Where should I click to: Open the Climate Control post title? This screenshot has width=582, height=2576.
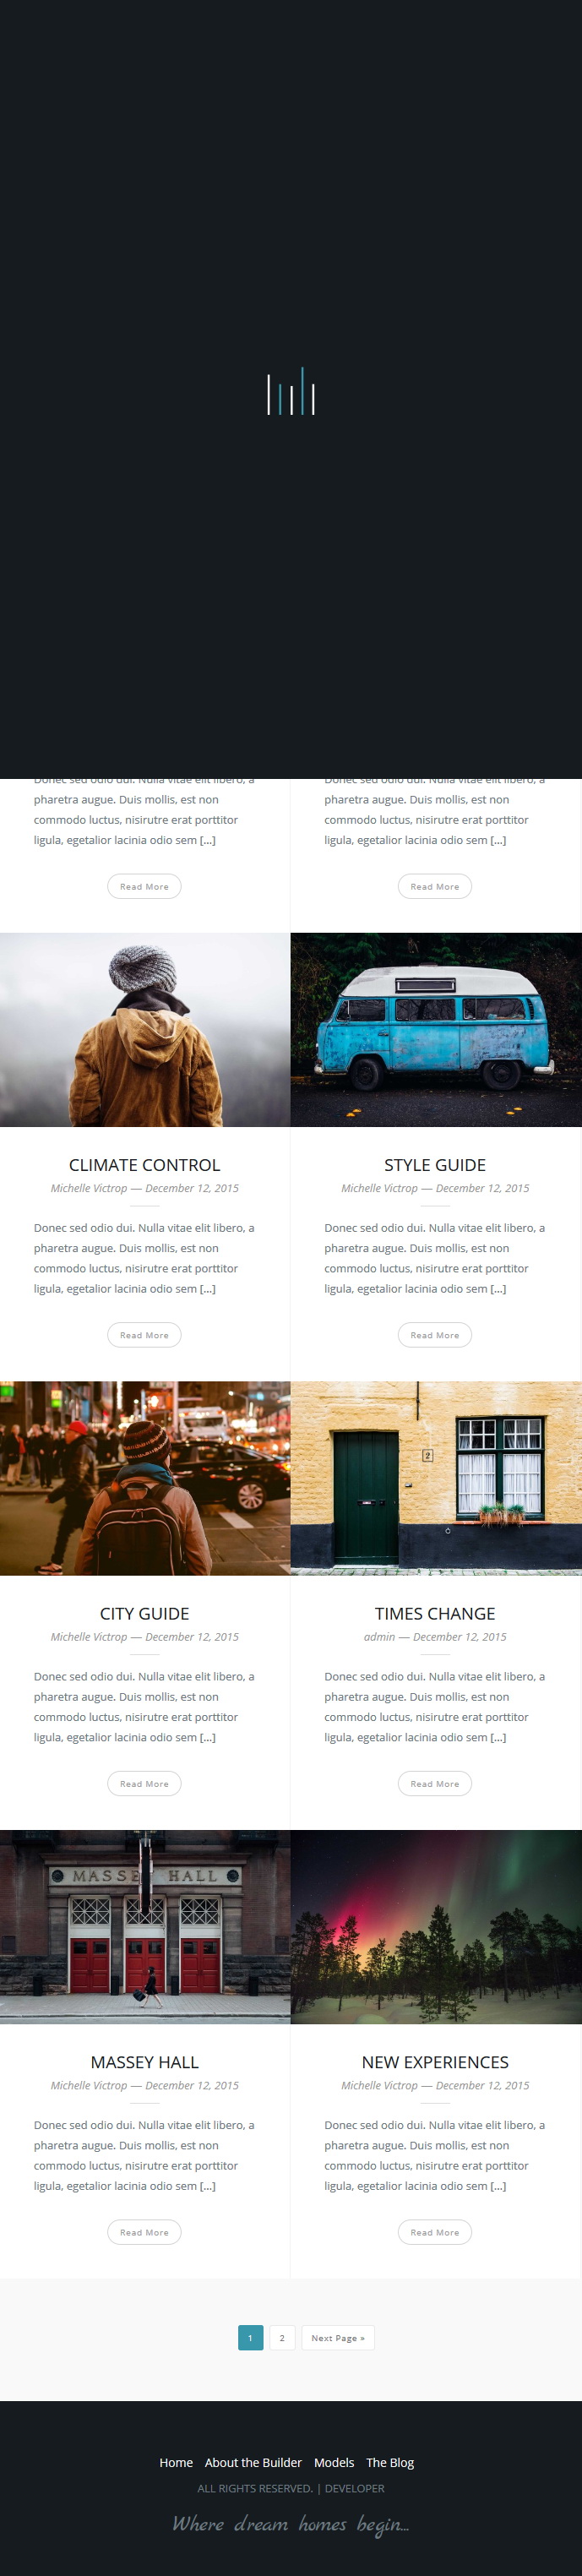[x=144, y=1165]
